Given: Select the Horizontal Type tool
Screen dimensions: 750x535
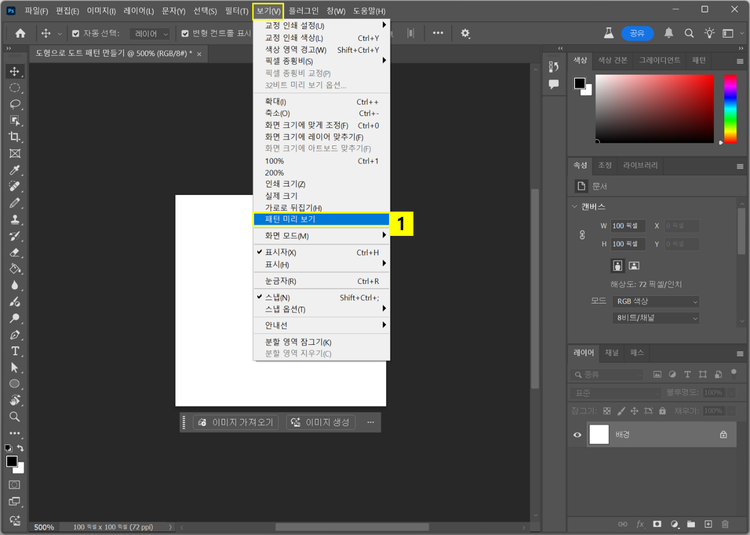Looking at the screenshot, I should 15,351.
